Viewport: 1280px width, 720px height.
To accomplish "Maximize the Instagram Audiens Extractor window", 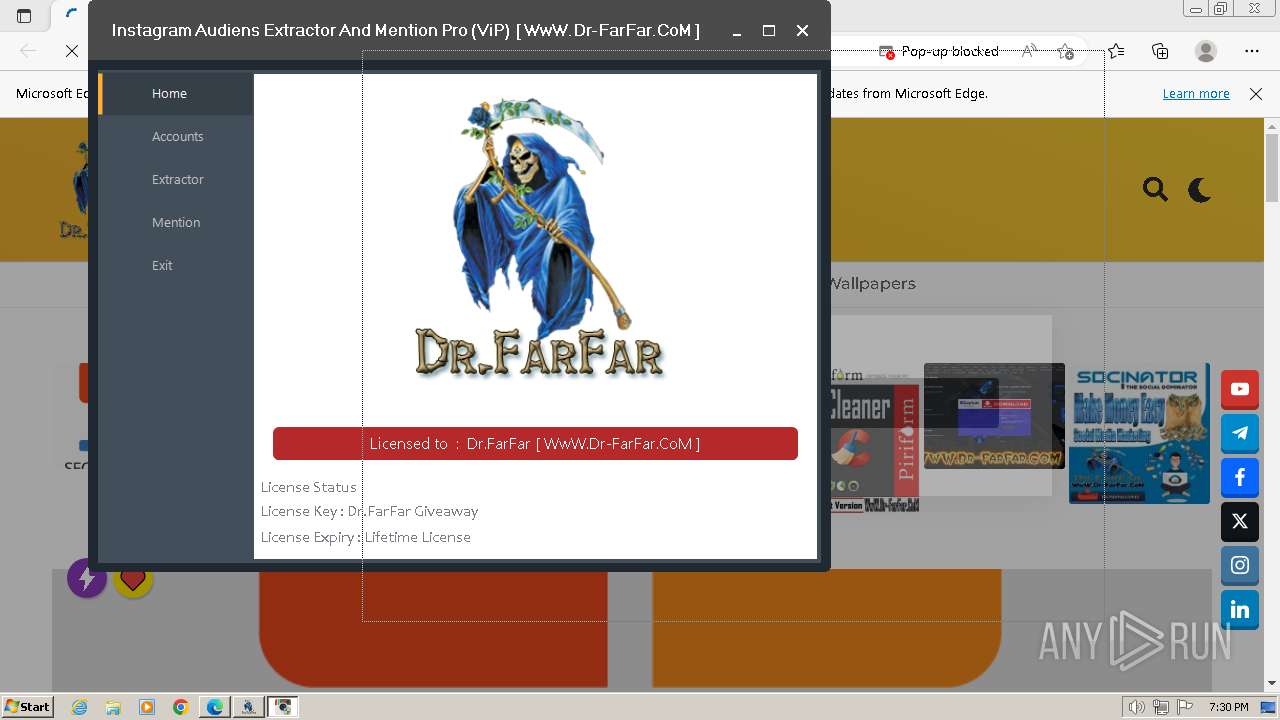I will 769,31.
